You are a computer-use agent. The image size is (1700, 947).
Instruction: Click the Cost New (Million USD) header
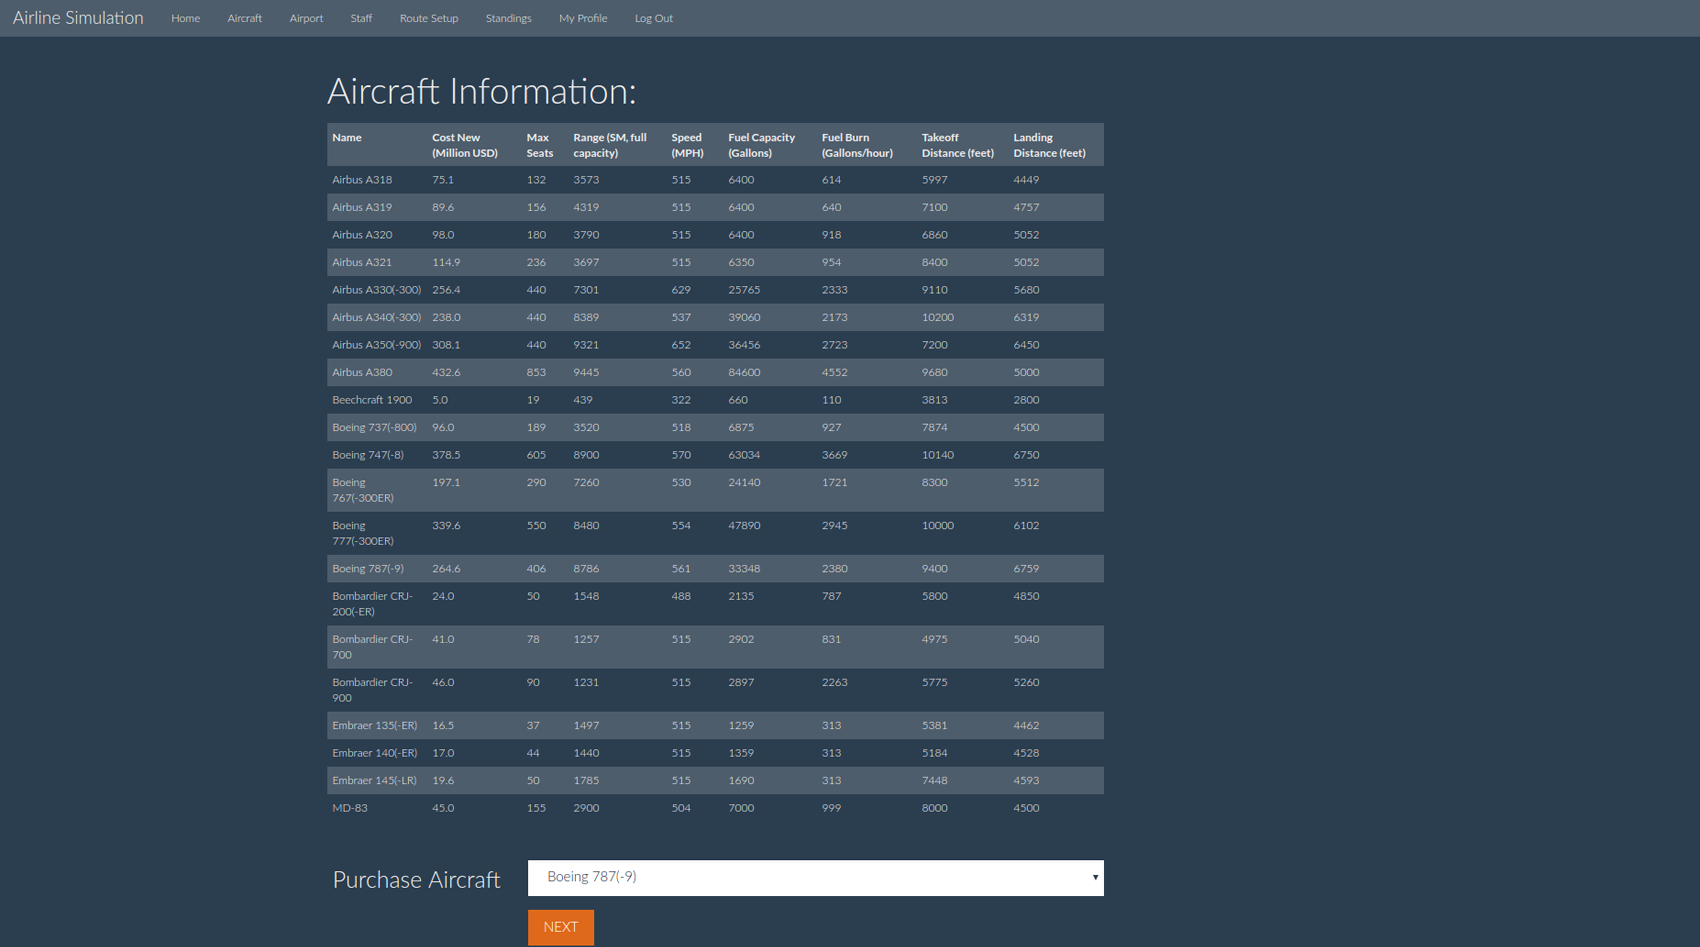[465, 145]
